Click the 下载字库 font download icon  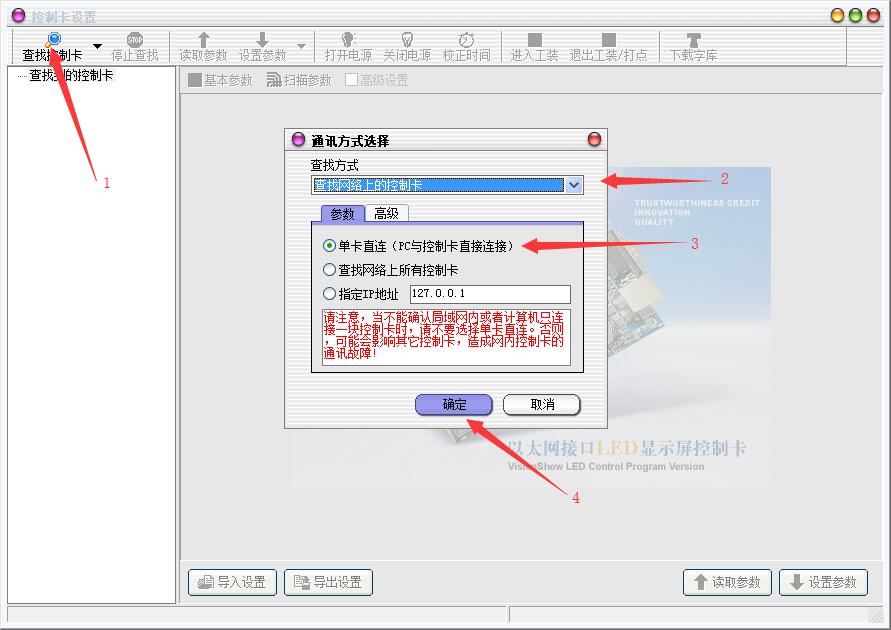pos(693,39)
